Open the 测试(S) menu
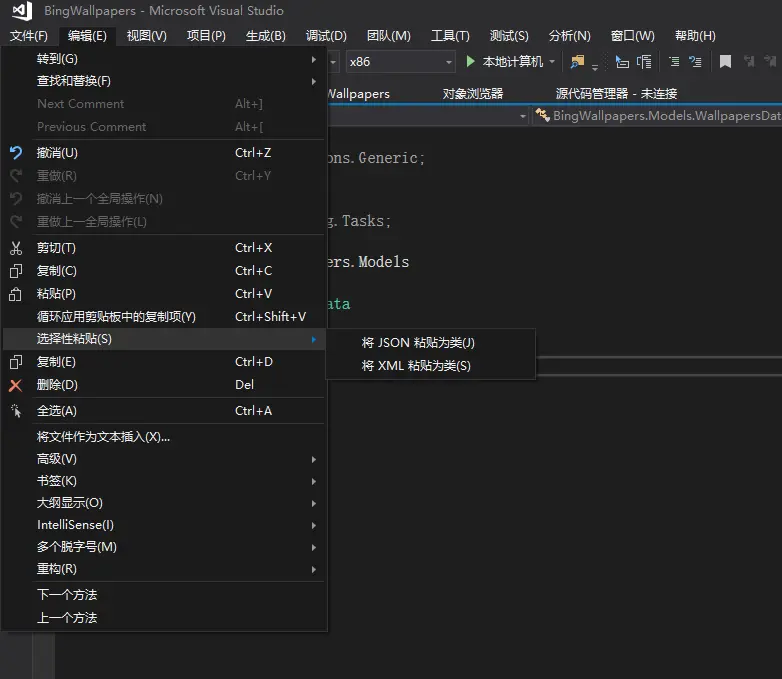 pos(509,36)
